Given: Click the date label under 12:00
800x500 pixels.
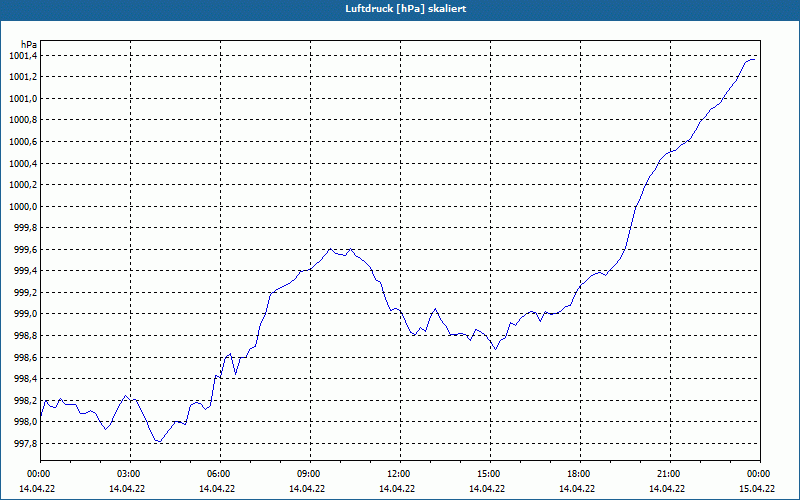Looking at the screenshot, I should [397, 489].
